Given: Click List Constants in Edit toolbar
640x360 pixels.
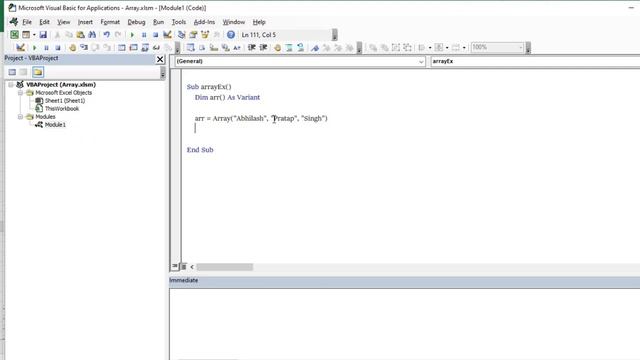Looking at the screenshot, I should [202, 48].
